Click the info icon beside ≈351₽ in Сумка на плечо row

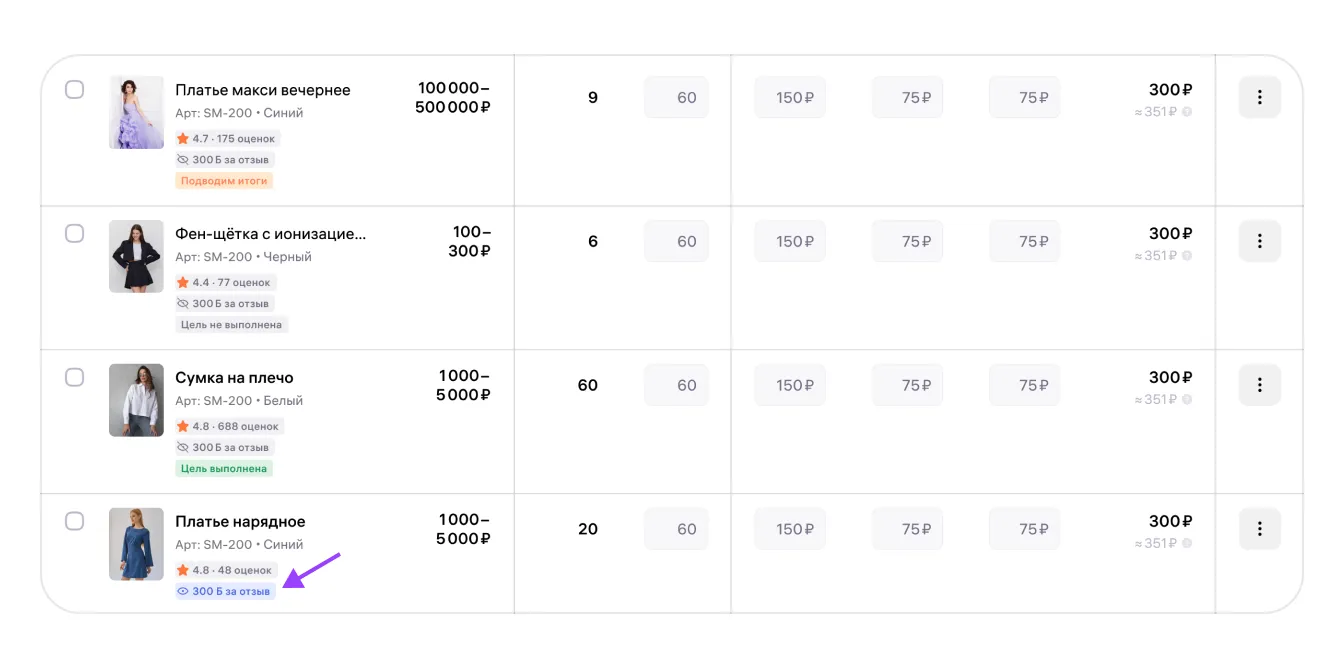pyautogui.click(x=1187, y=400)
